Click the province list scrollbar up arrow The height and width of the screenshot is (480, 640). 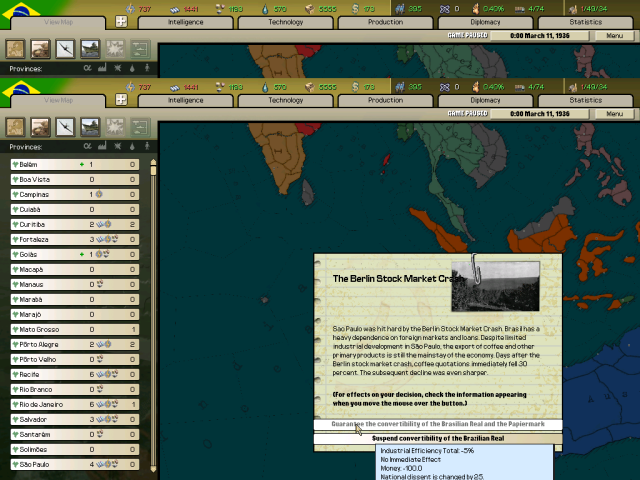[153, 162]
